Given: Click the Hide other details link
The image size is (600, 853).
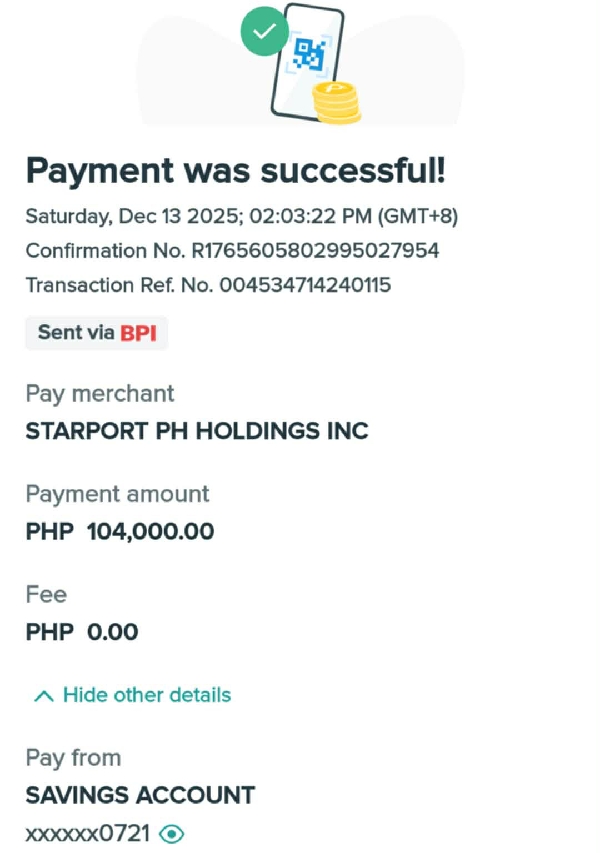Looking at the screenshot, I should (146, 695).
